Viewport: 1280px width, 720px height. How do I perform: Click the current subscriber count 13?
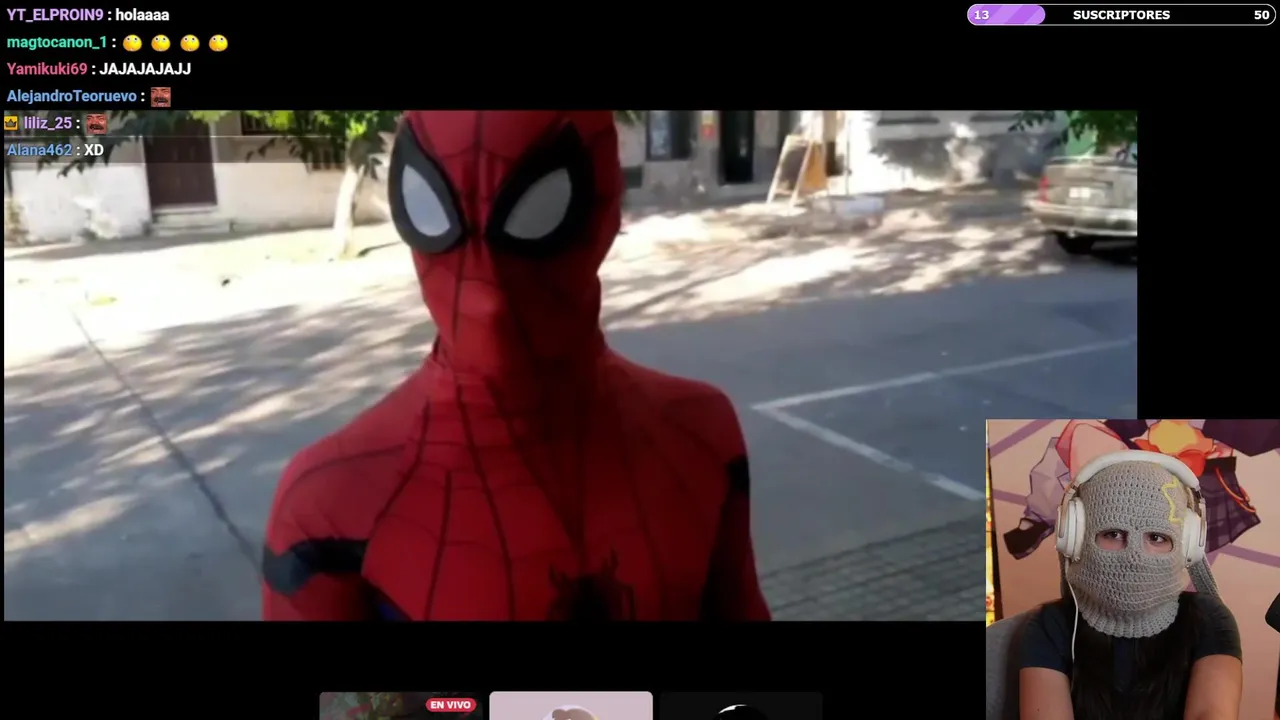coord(981,15)
